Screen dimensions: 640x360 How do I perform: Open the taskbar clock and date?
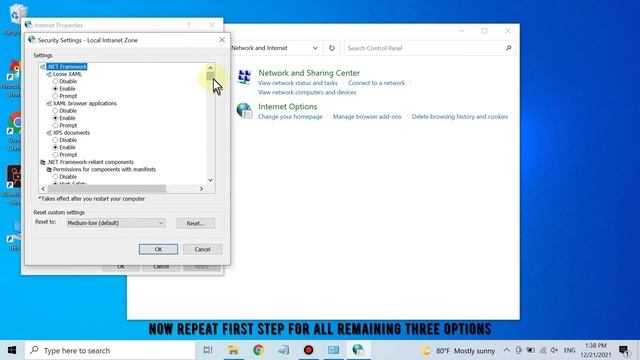click(596, 350)
